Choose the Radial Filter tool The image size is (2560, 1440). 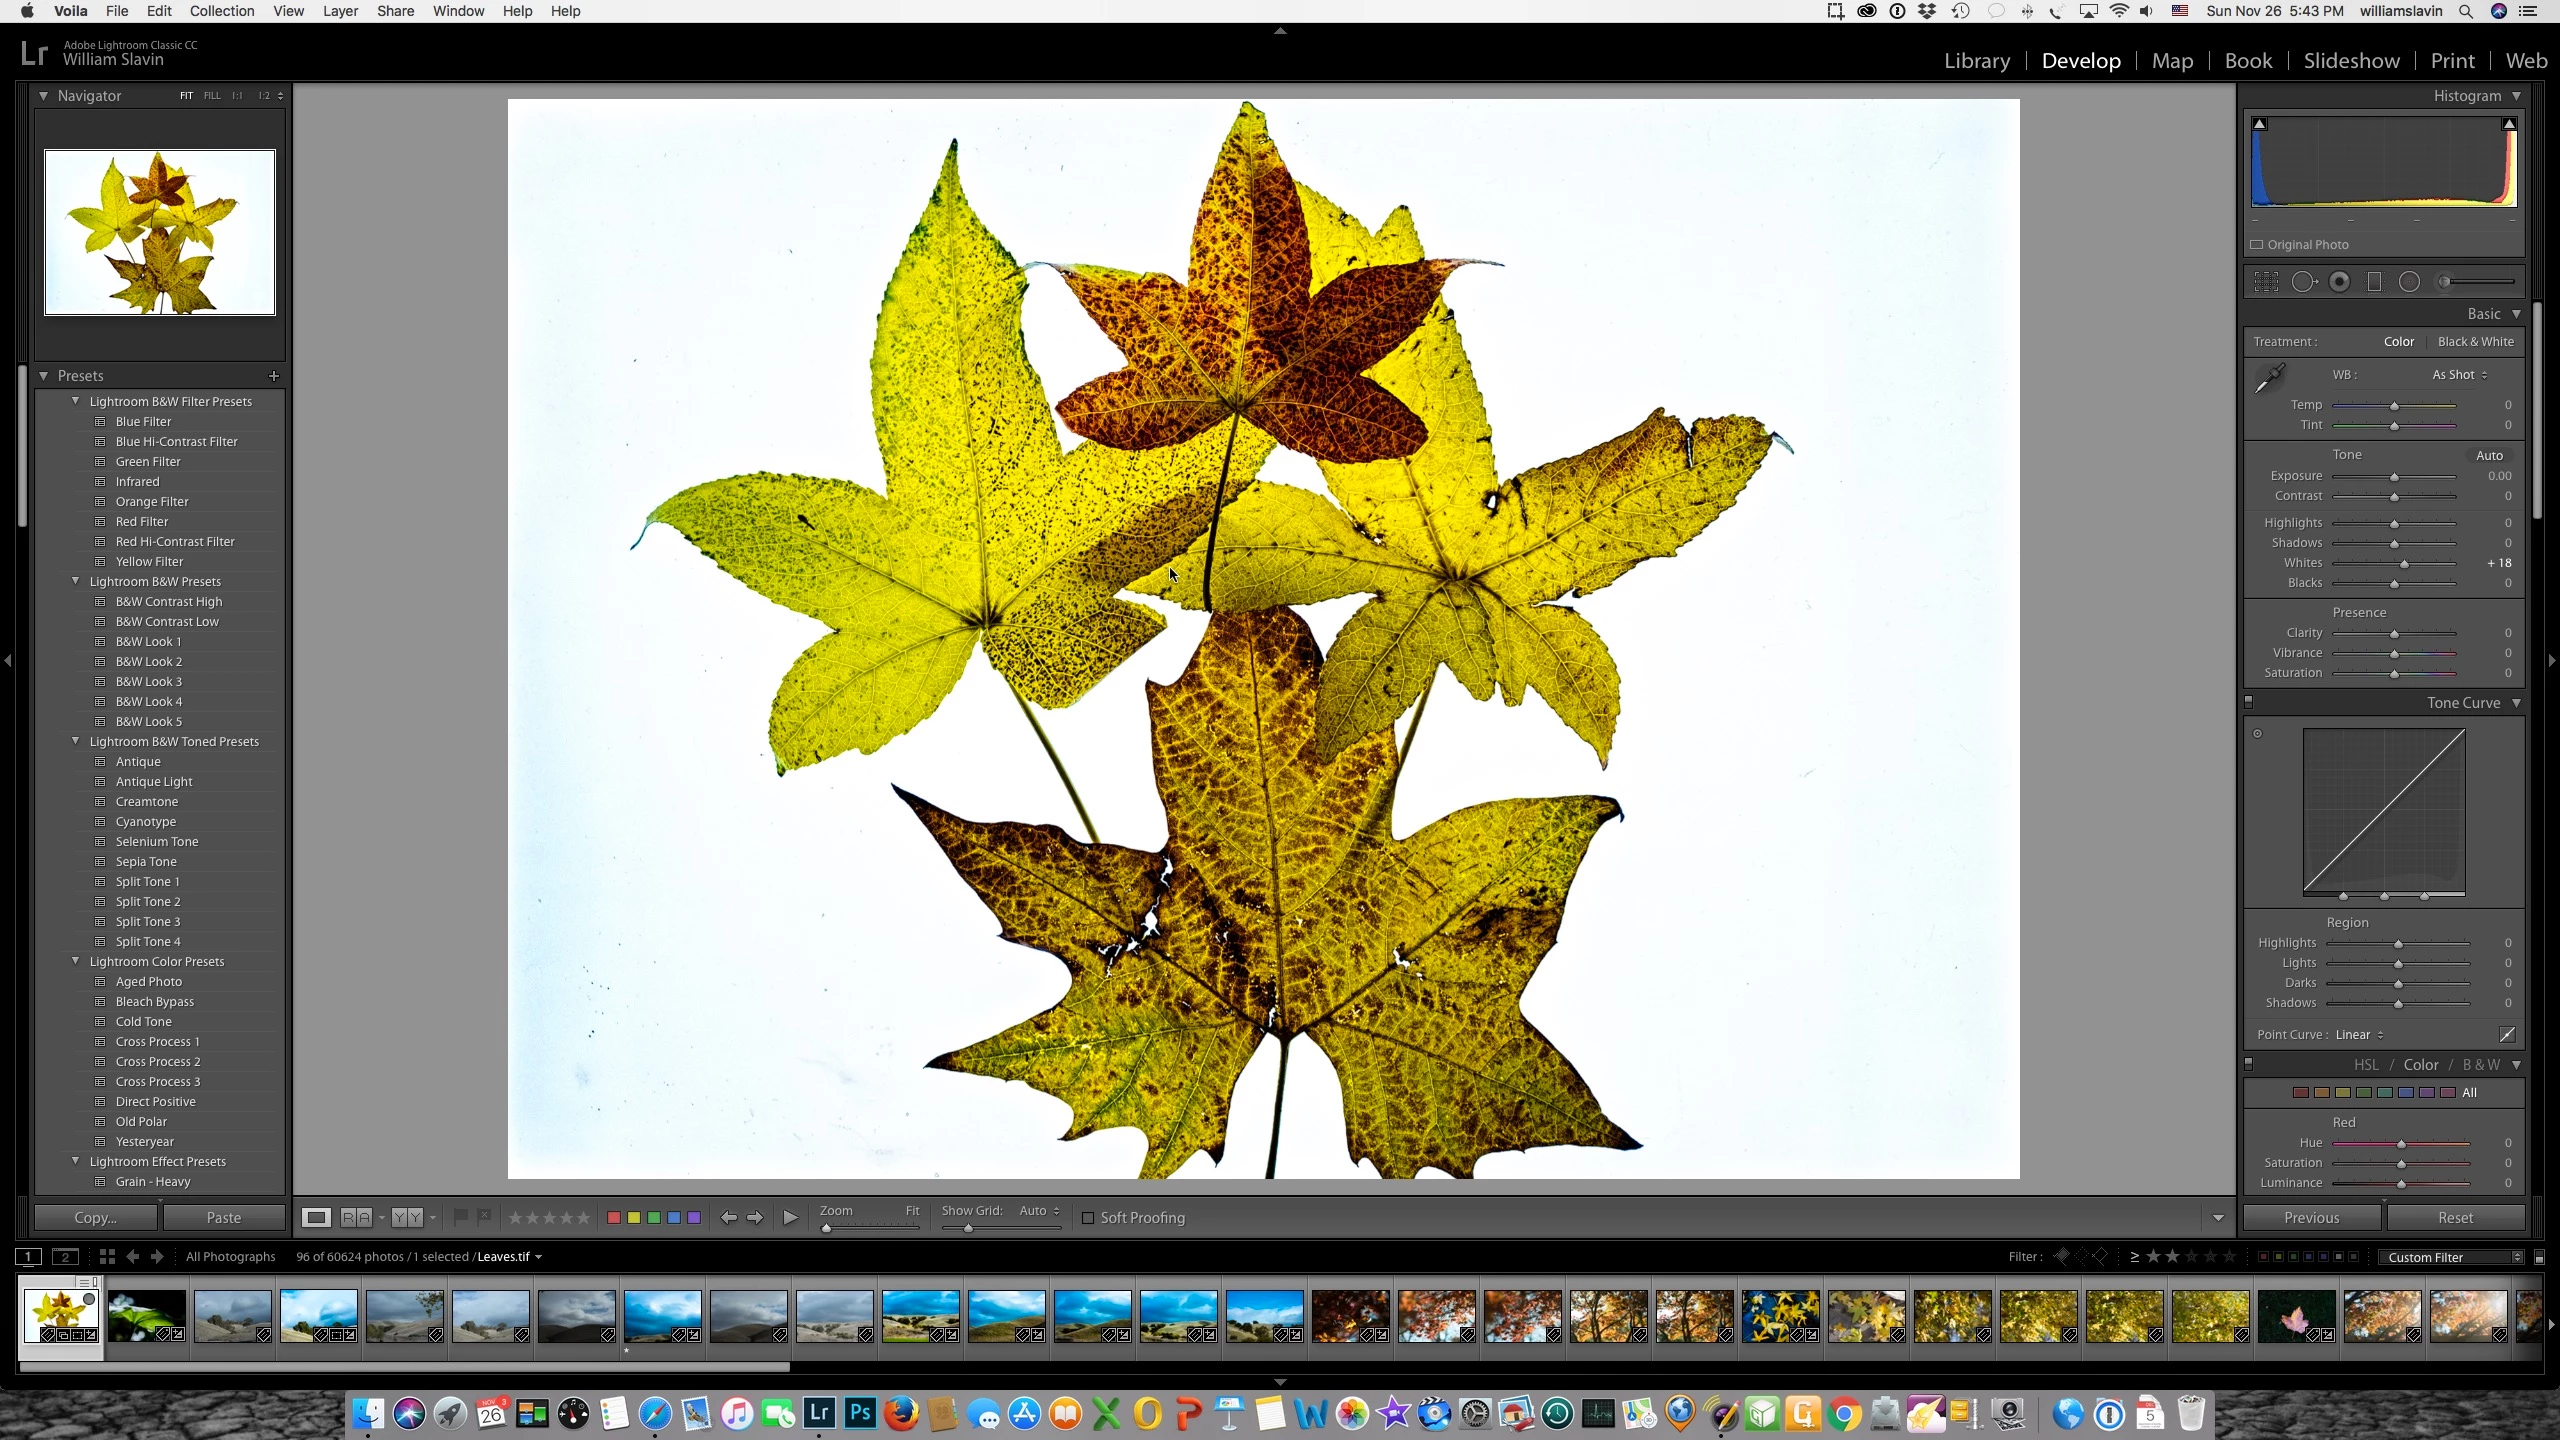tap(2409, 283)
